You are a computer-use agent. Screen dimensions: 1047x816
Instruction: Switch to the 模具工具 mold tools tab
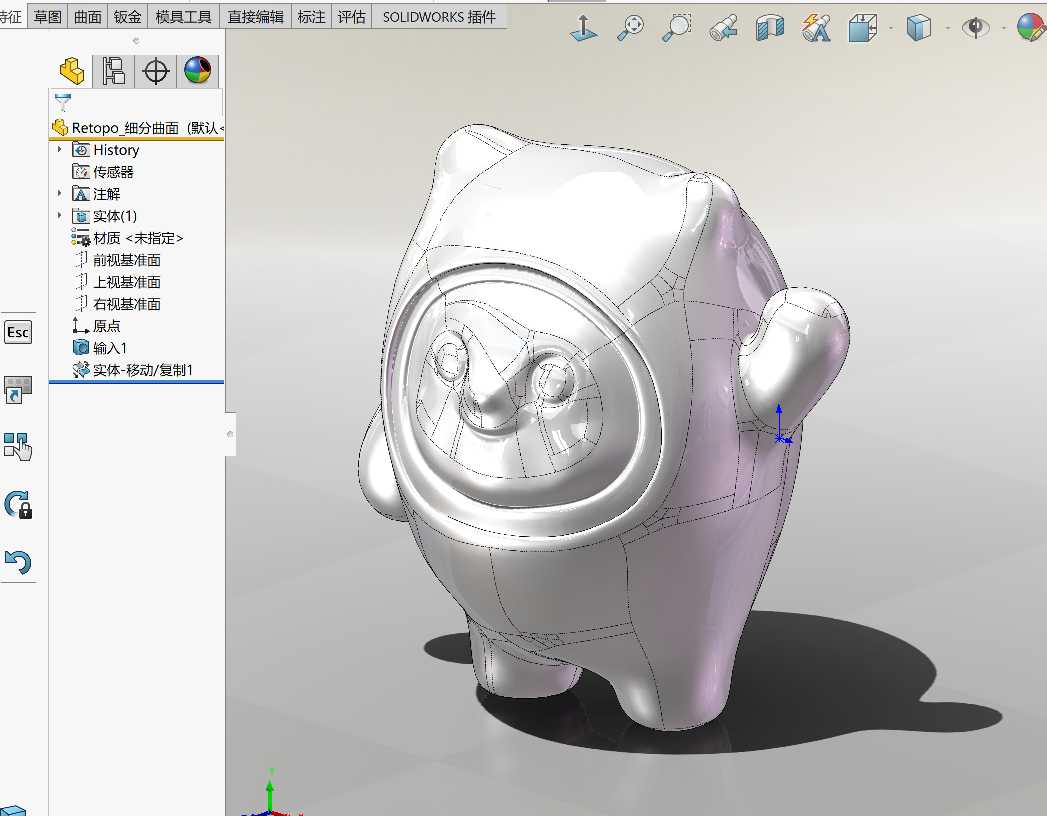184,16
